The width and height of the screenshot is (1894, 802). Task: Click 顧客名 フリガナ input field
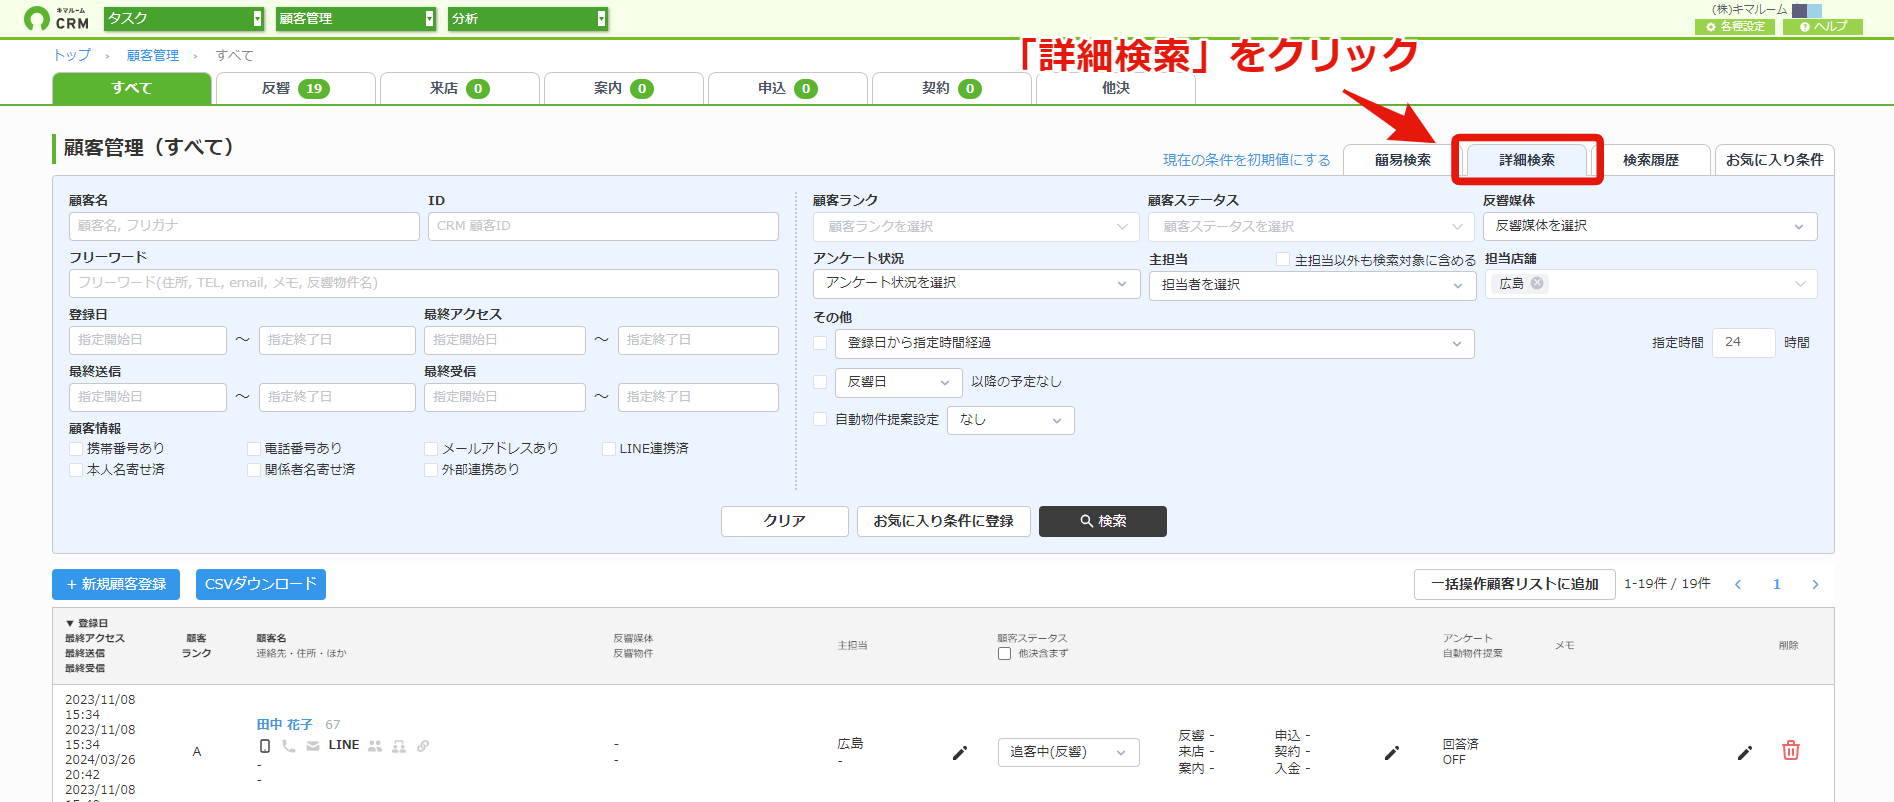244,226
